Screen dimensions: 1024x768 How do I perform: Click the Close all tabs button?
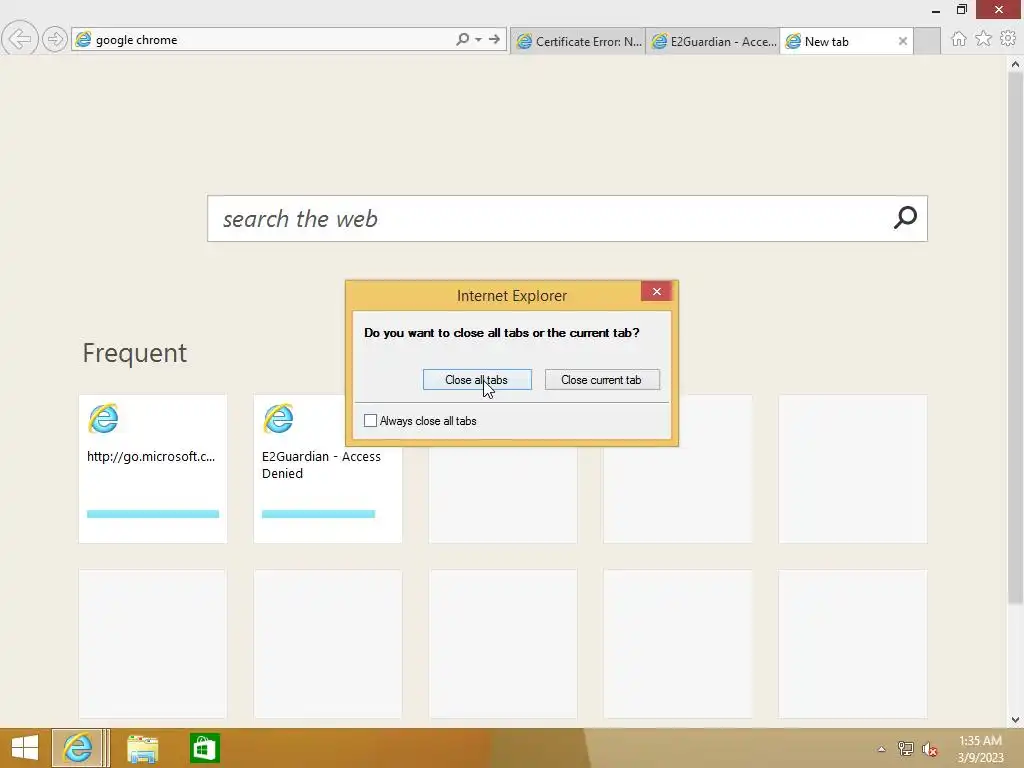[x=477, y=379]
